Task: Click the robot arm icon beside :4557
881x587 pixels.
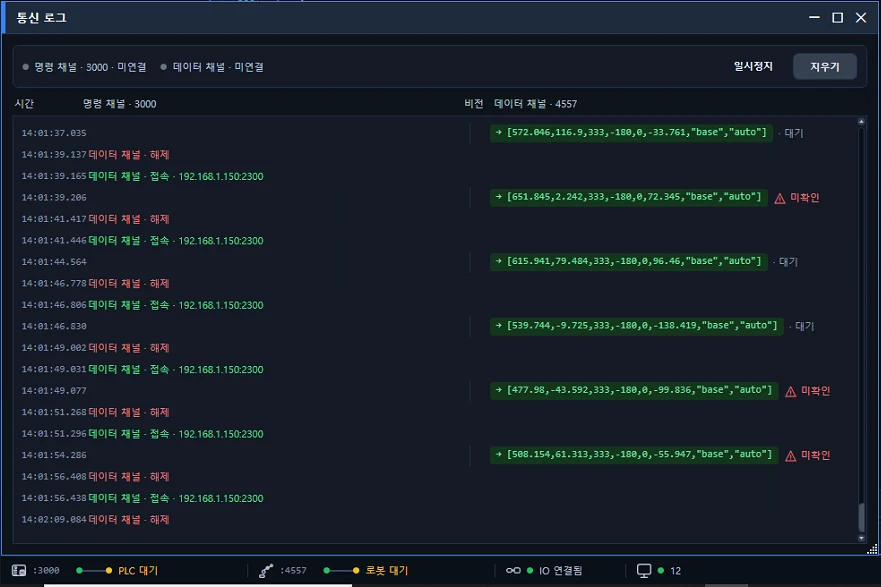Action: (x=266, y=571)
